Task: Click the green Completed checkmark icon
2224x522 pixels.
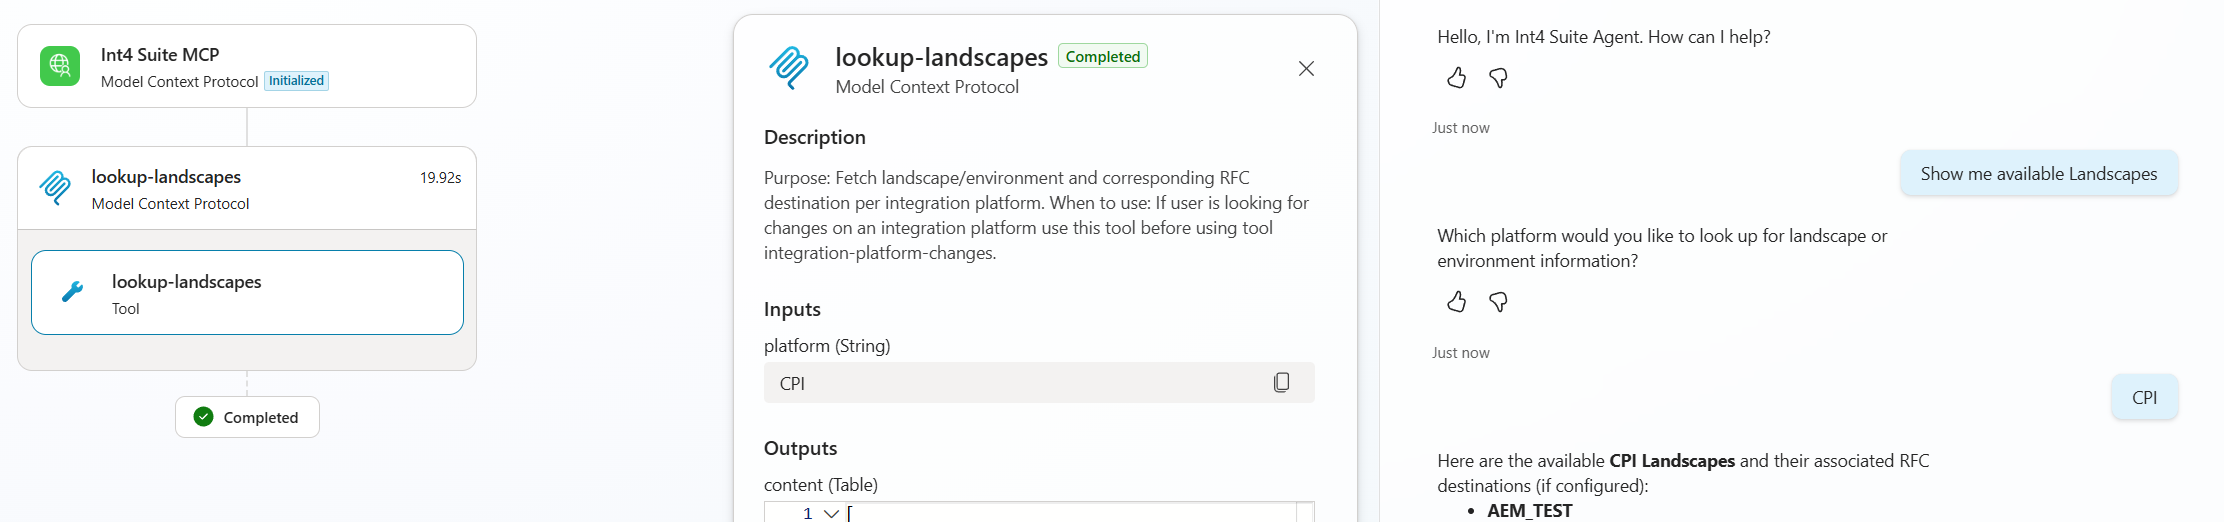Action: (x=204, y=417)
